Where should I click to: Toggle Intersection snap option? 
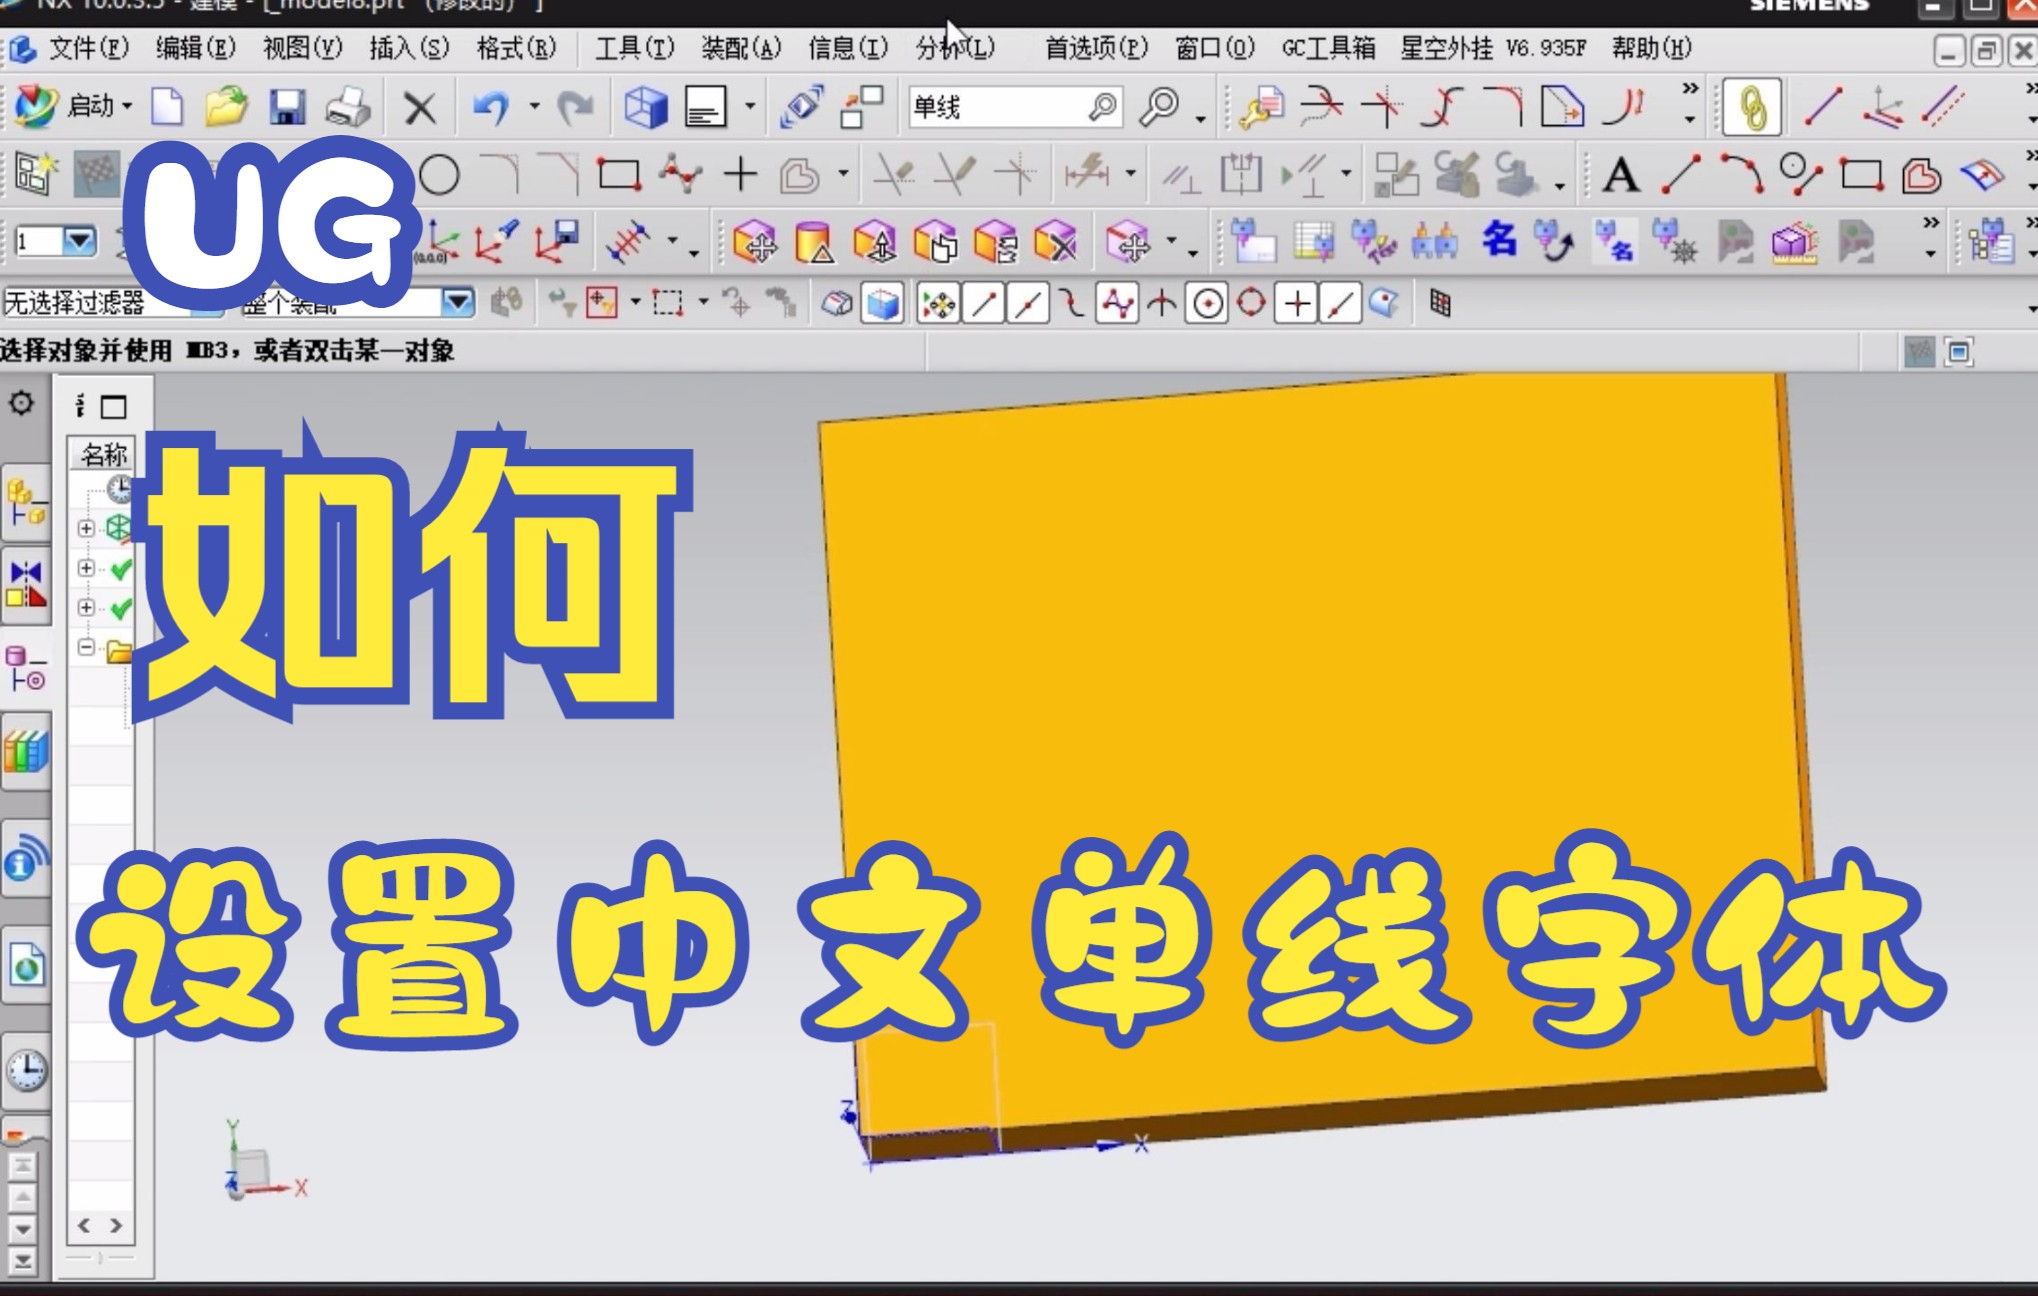coord(1161,304)
